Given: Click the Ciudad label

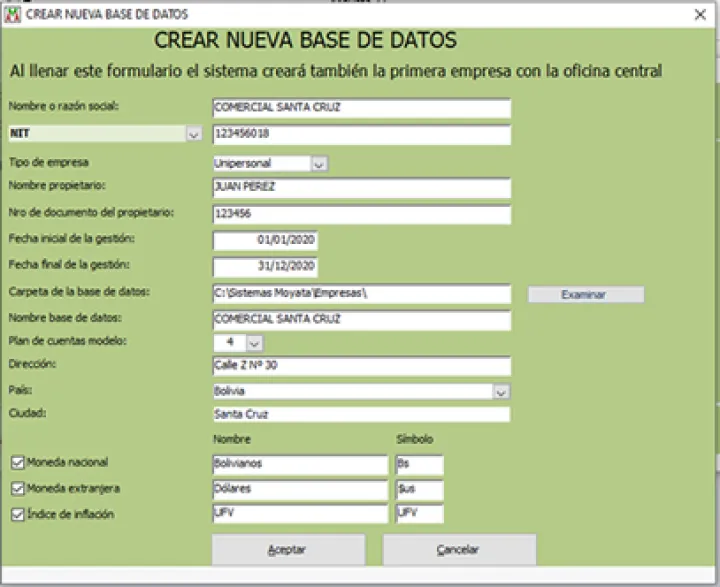Looking at the screenshot, I should (x=28, y=413).
